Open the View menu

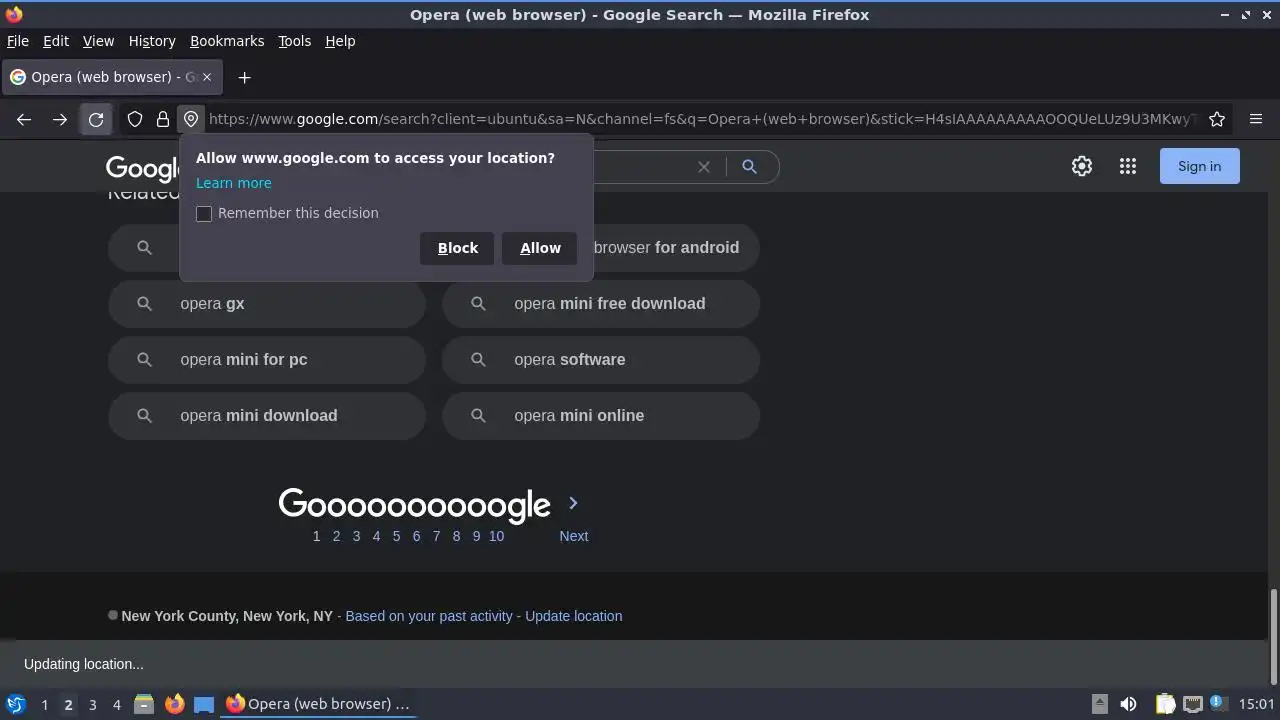point(98,41)
